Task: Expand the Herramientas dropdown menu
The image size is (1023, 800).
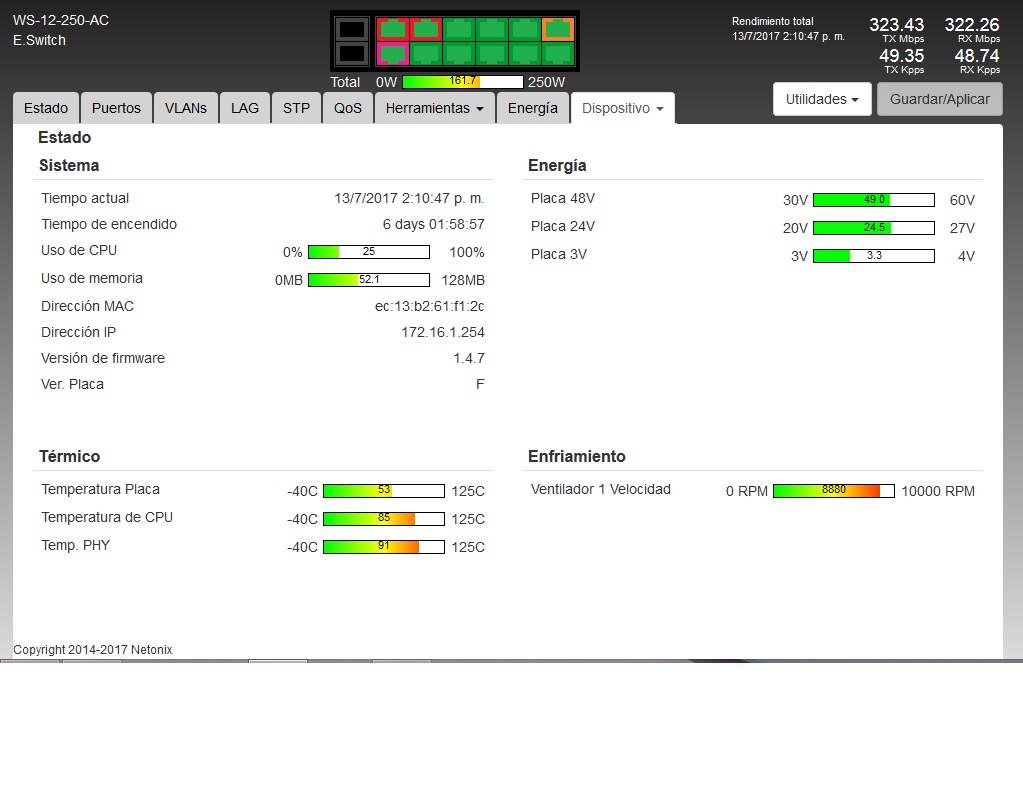Action: [434, 108]
